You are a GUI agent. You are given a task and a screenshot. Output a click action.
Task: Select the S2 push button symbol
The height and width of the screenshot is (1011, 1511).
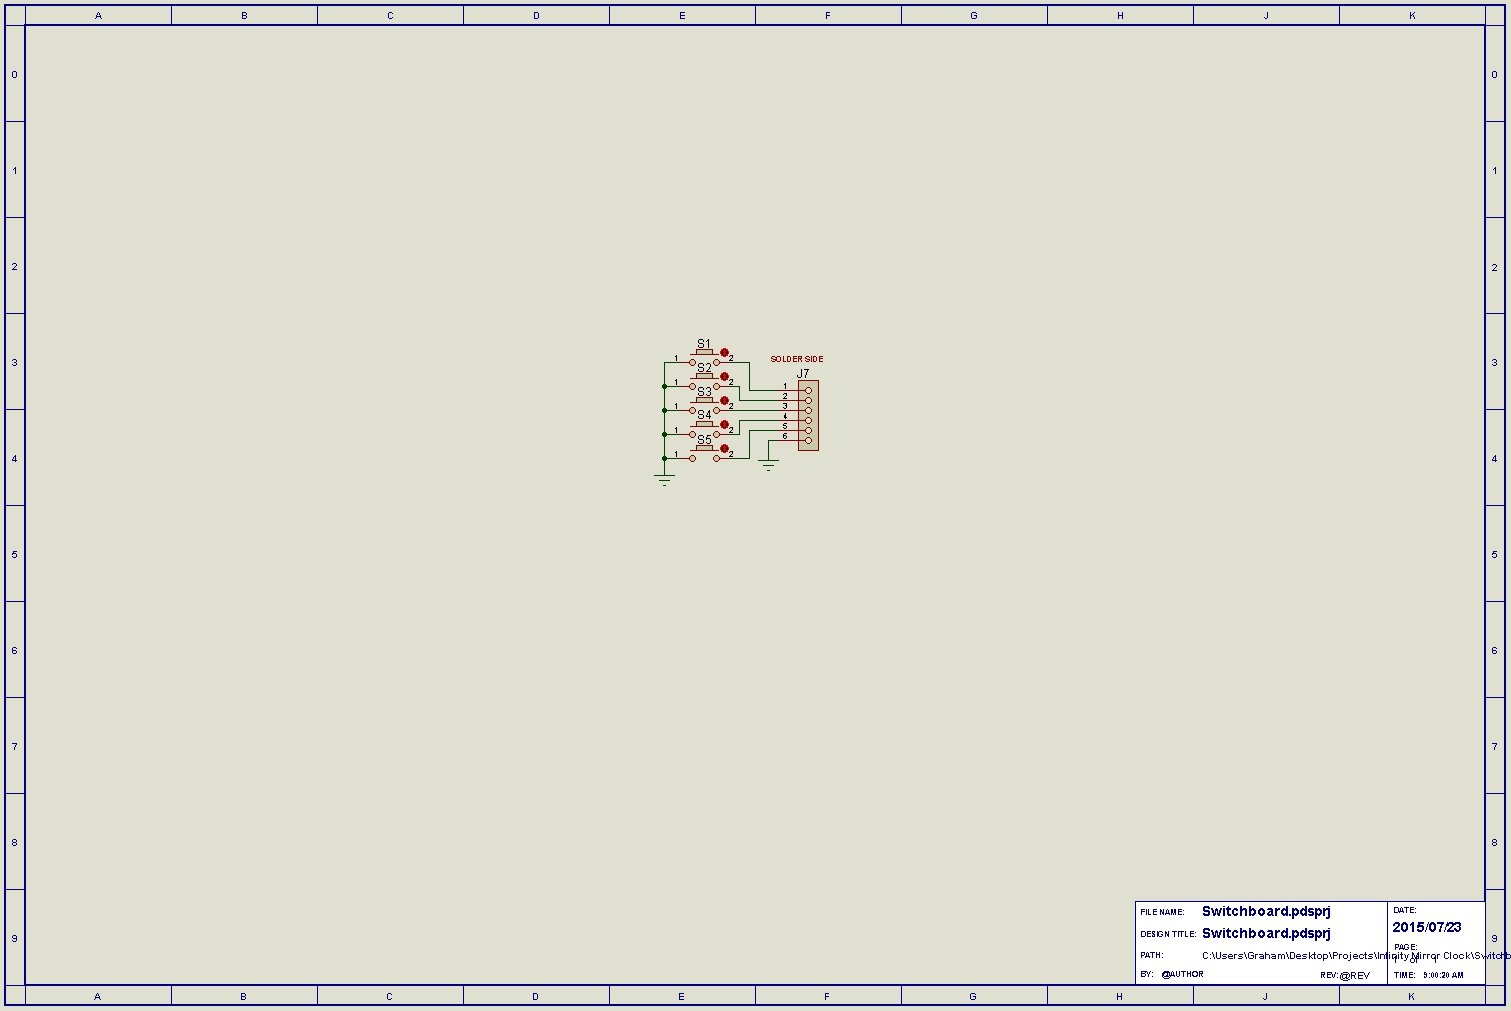tap(704, 381)
